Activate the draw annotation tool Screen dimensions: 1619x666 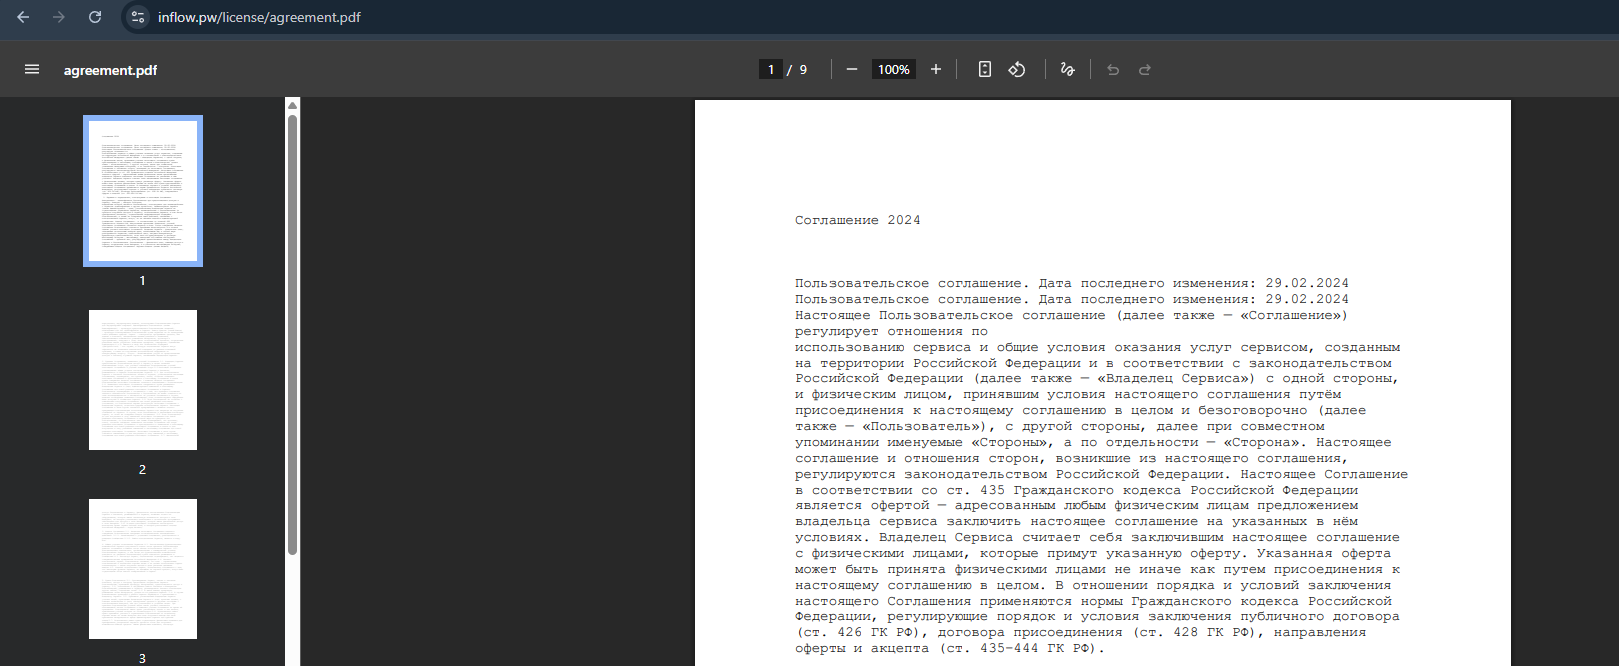click(x=1068, y=69)
